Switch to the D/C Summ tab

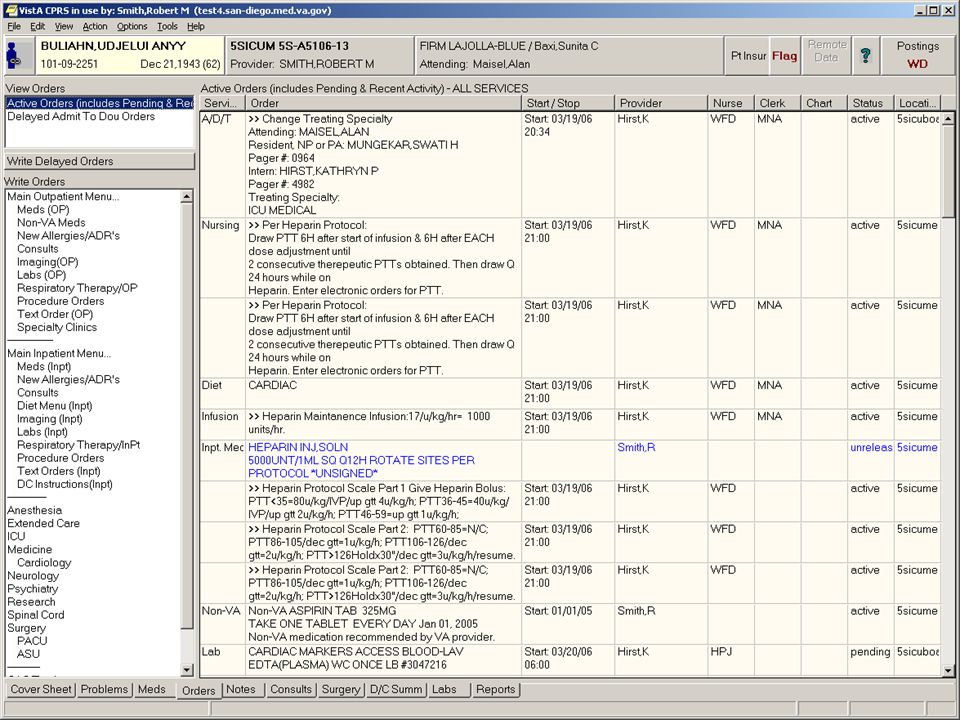tap(396, 689)
